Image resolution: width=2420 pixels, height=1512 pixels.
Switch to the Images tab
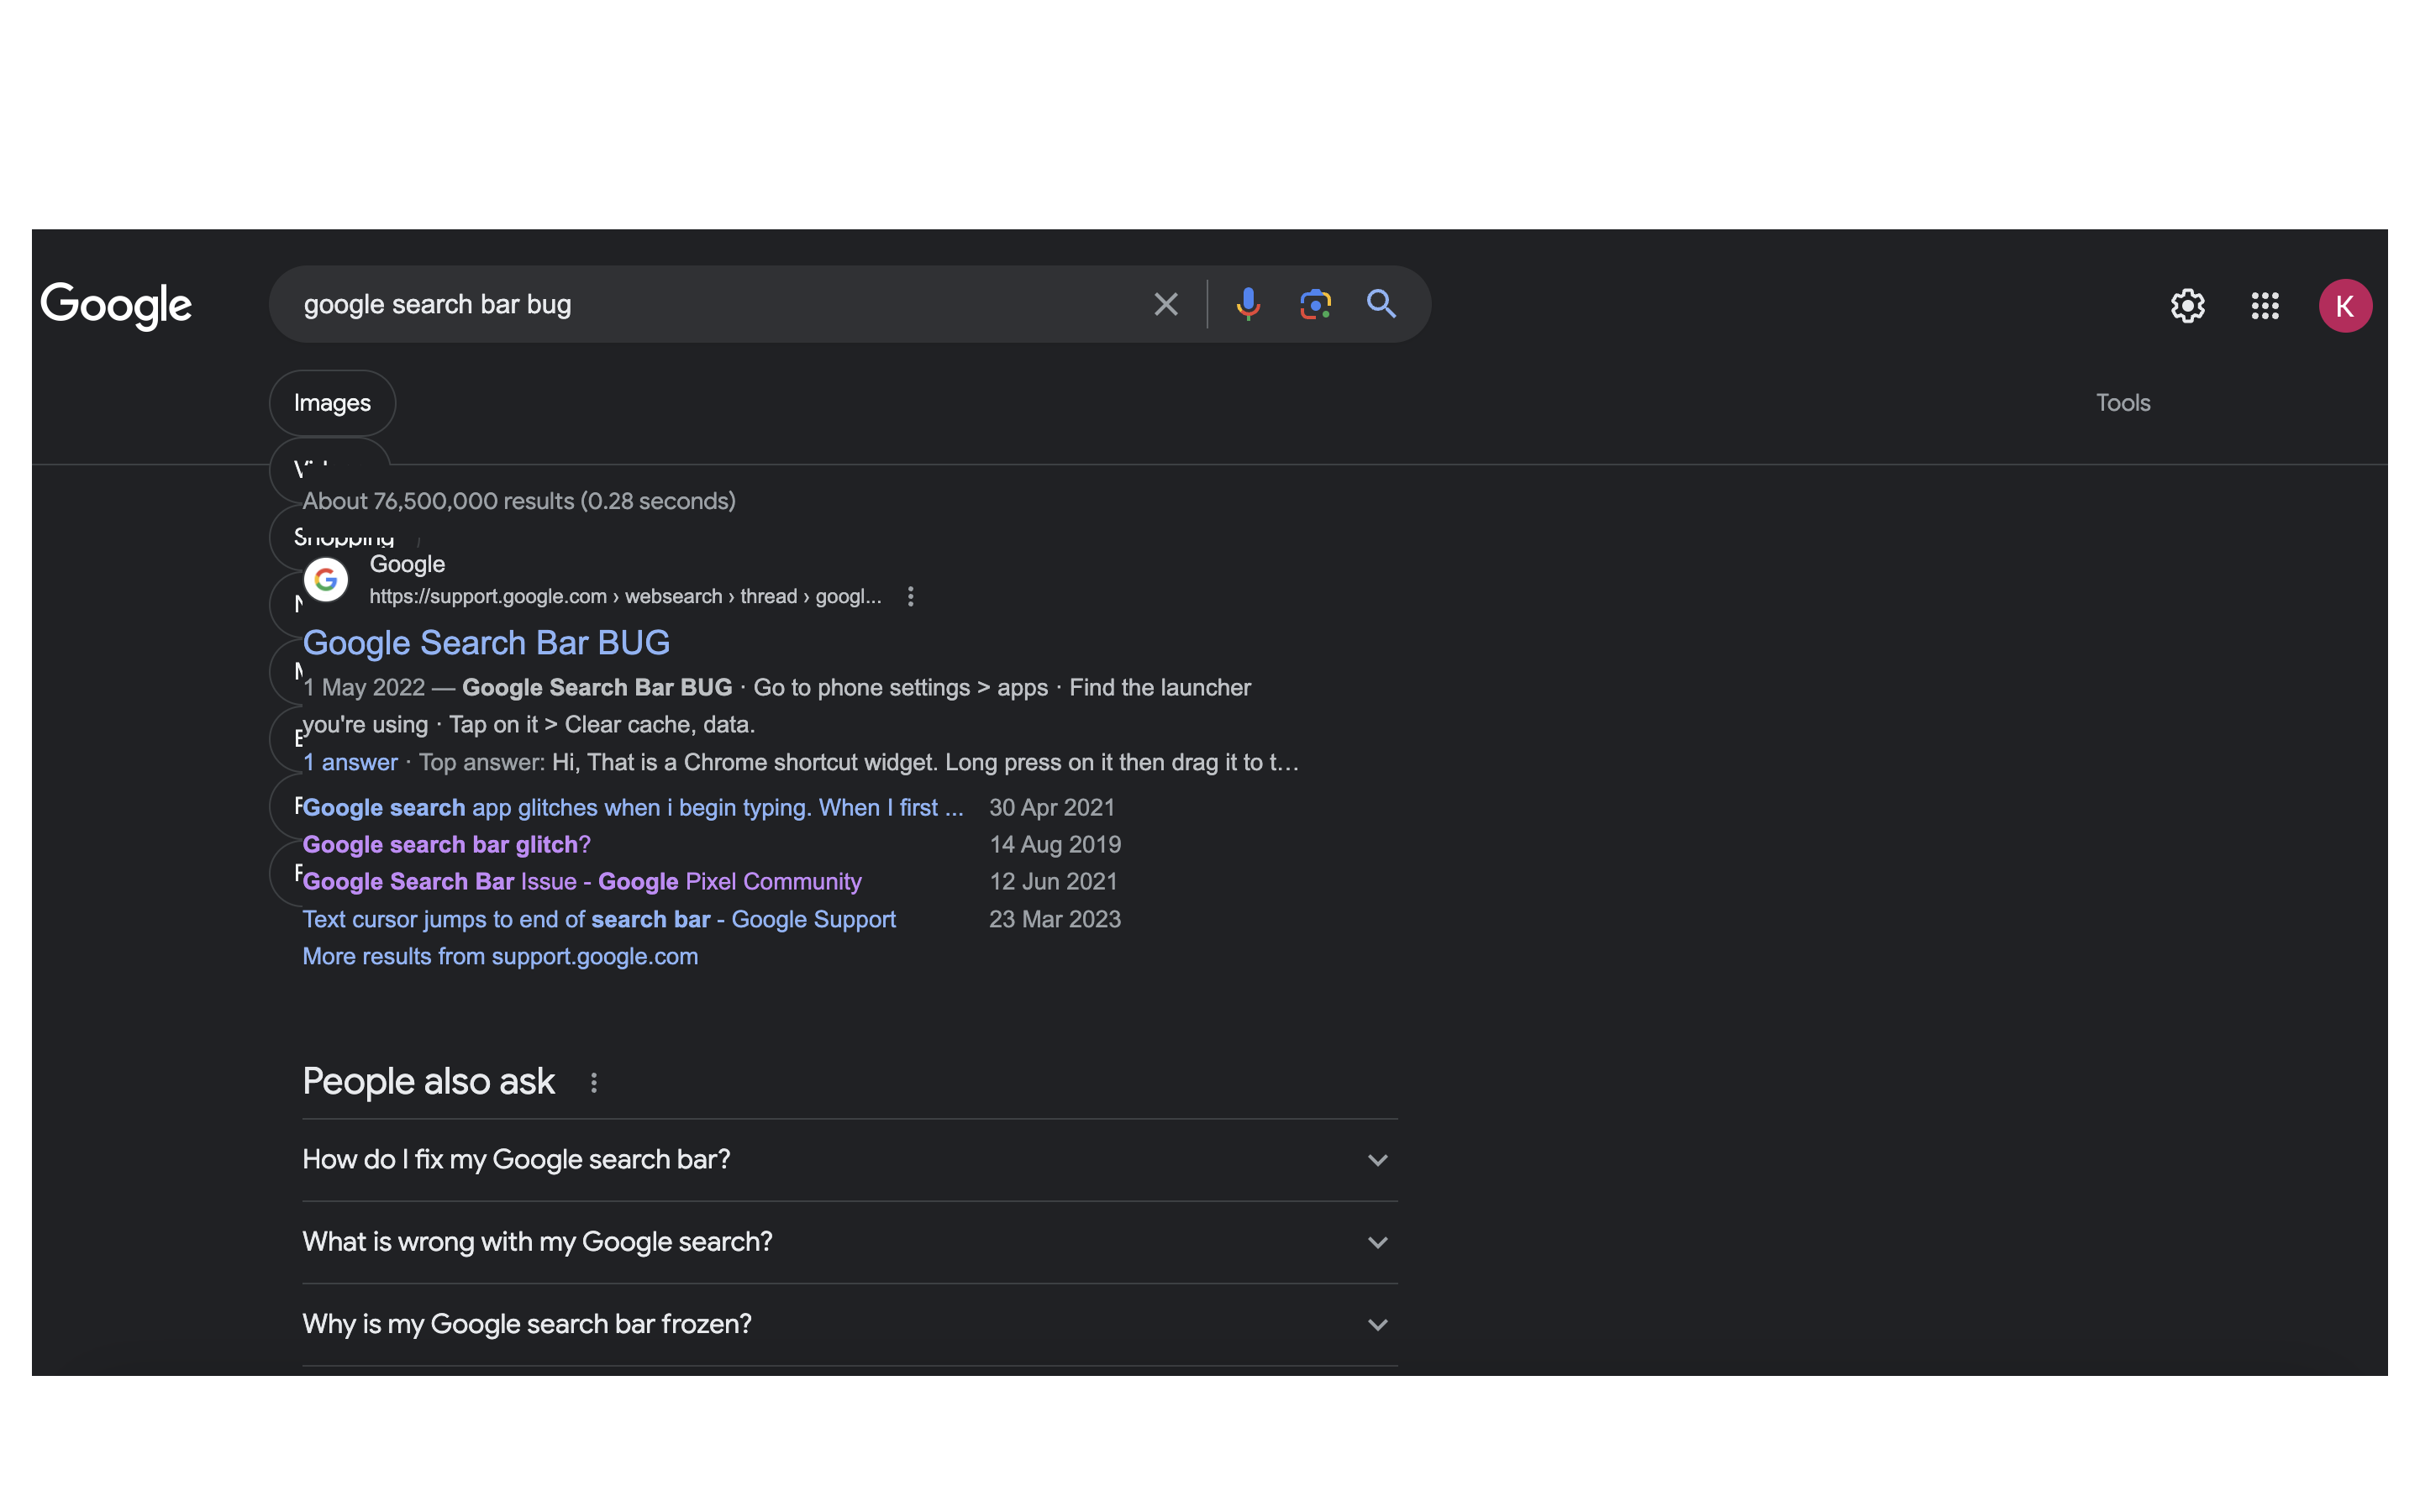click(x=332, y=403)
